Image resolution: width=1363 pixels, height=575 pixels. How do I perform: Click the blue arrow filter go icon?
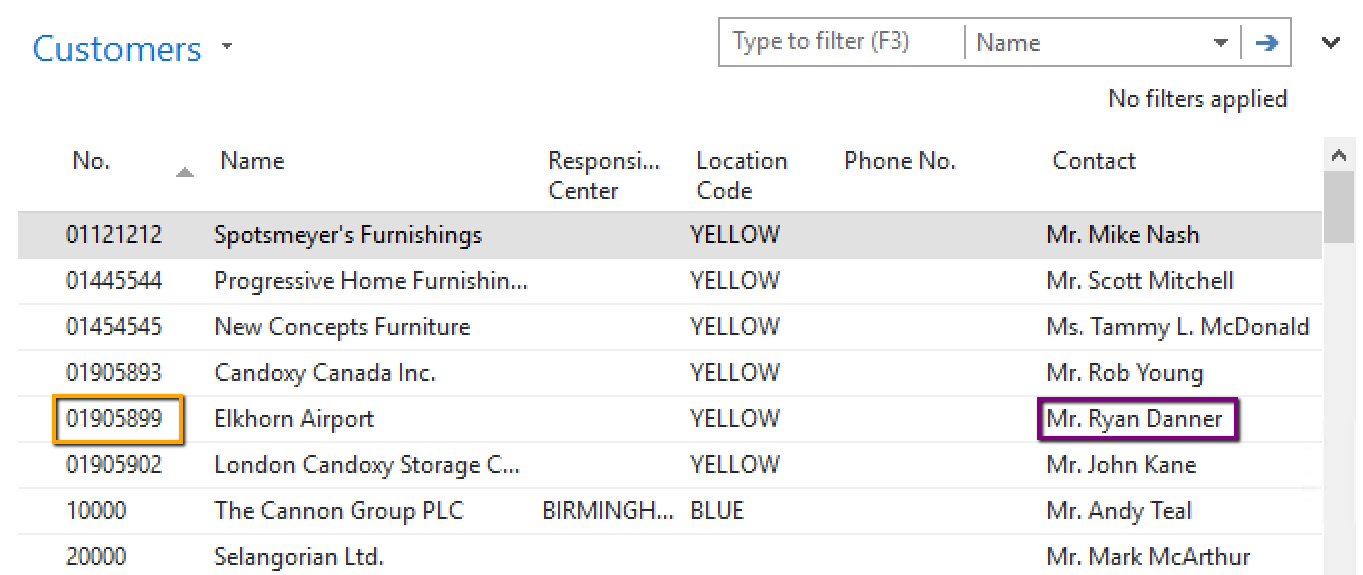(x=1267, y=43)
